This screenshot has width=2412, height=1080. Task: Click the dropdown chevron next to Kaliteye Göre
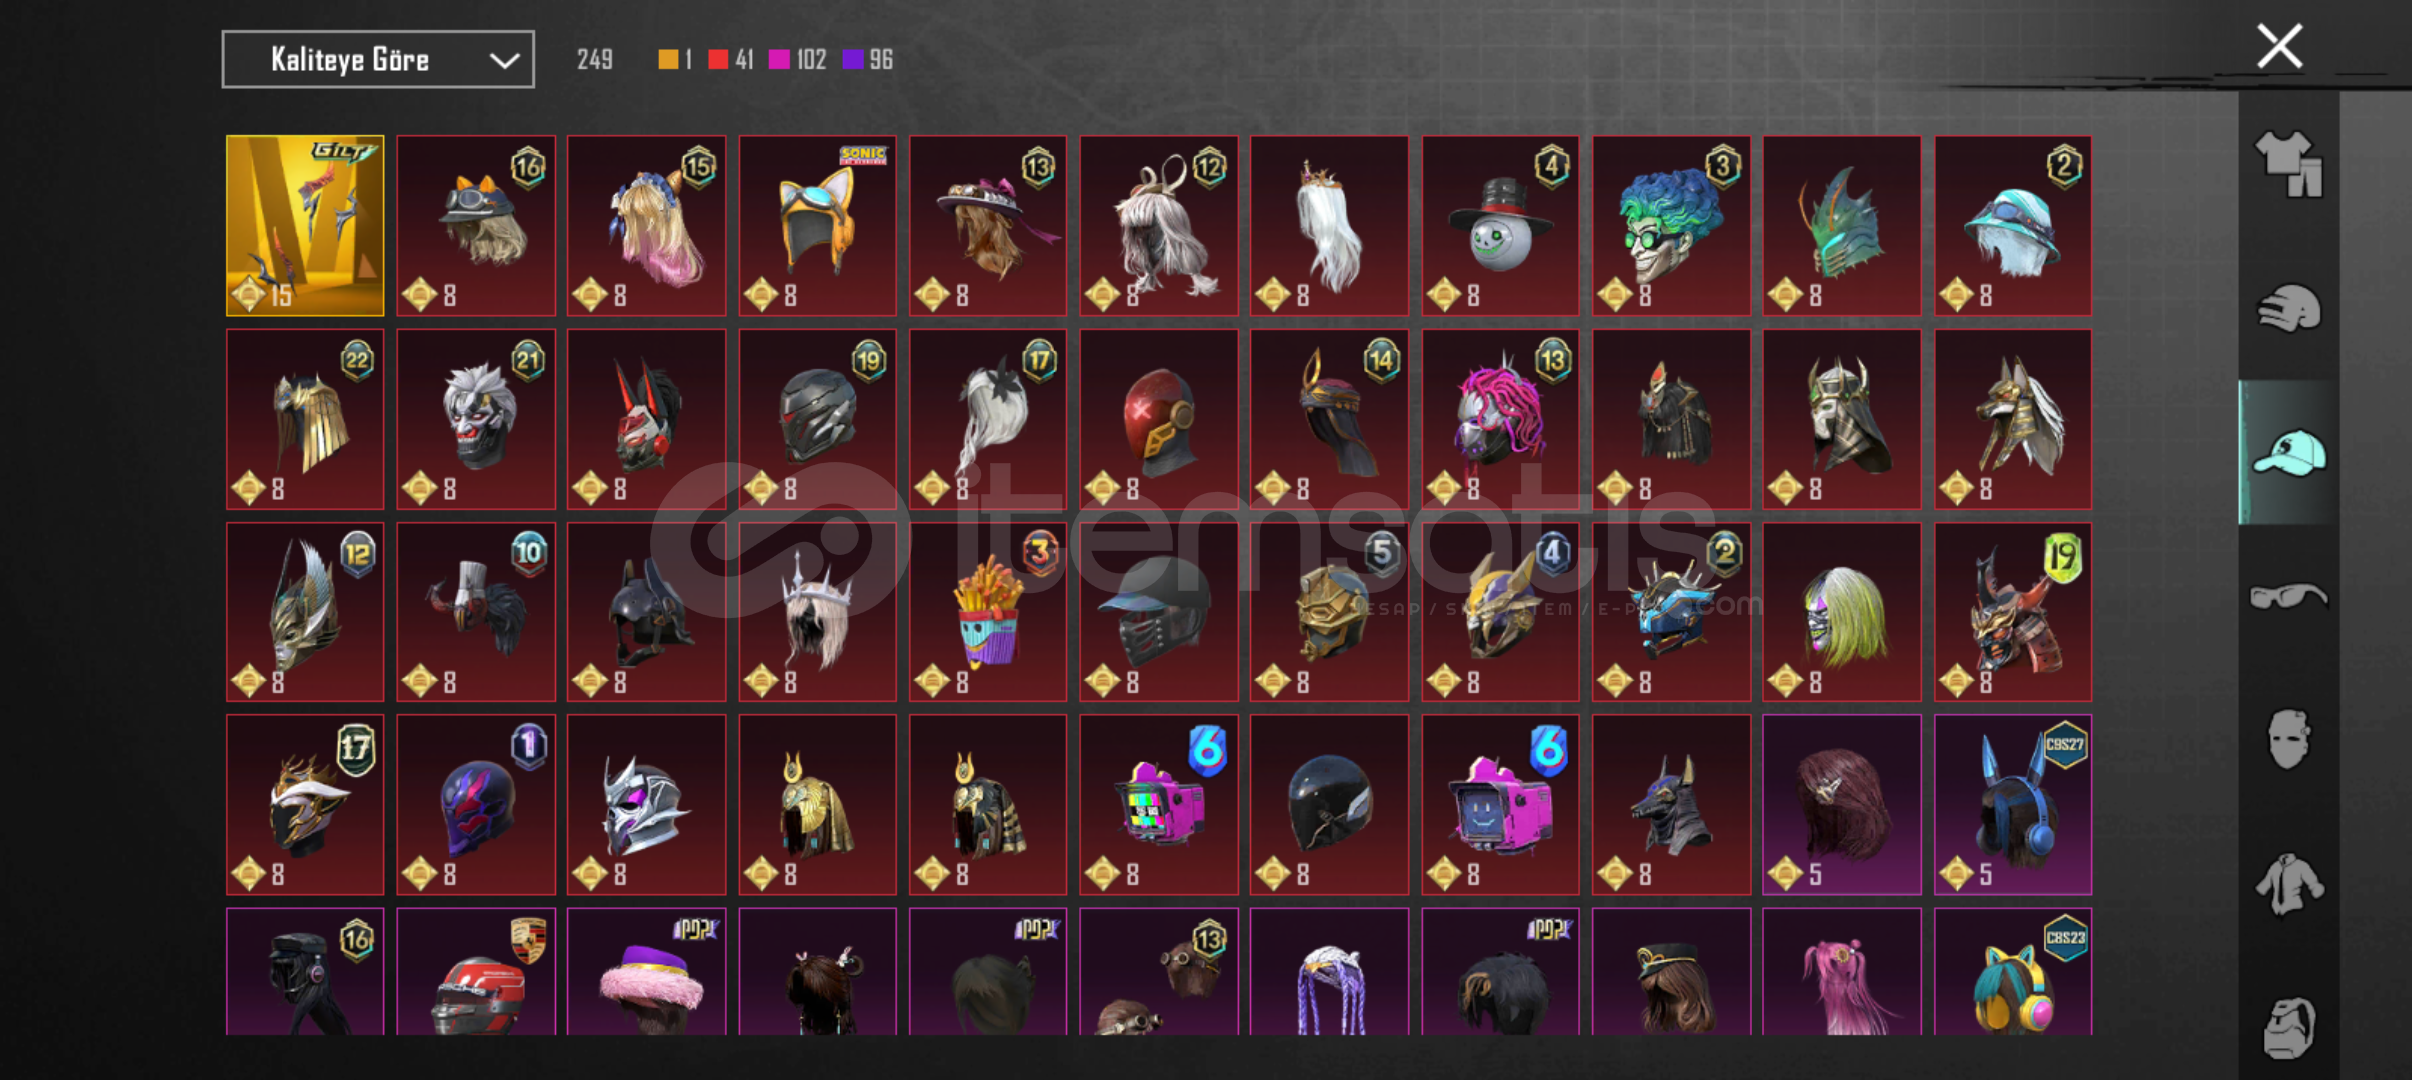click(504, 61)
